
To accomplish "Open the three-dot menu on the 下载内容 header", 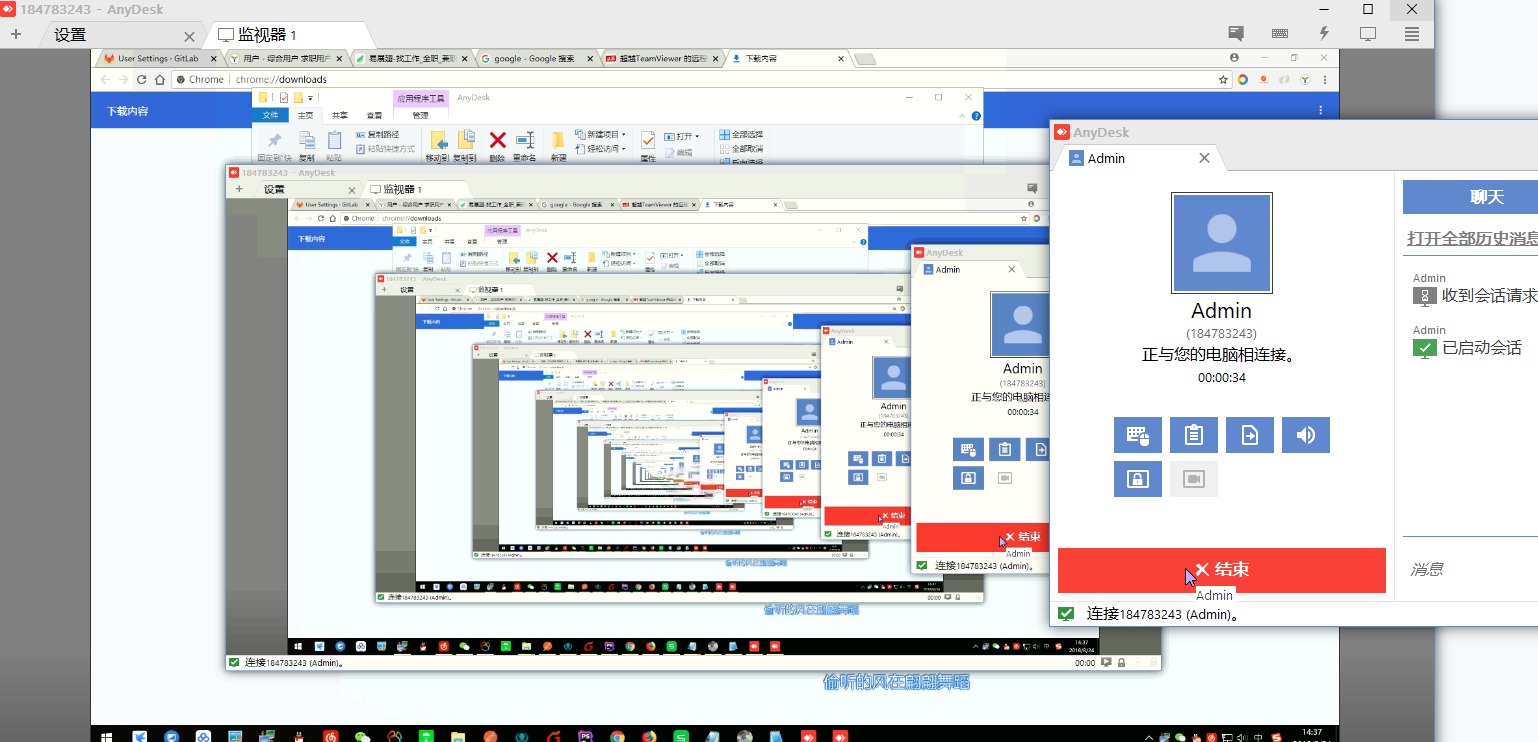I will point(1321,110).
